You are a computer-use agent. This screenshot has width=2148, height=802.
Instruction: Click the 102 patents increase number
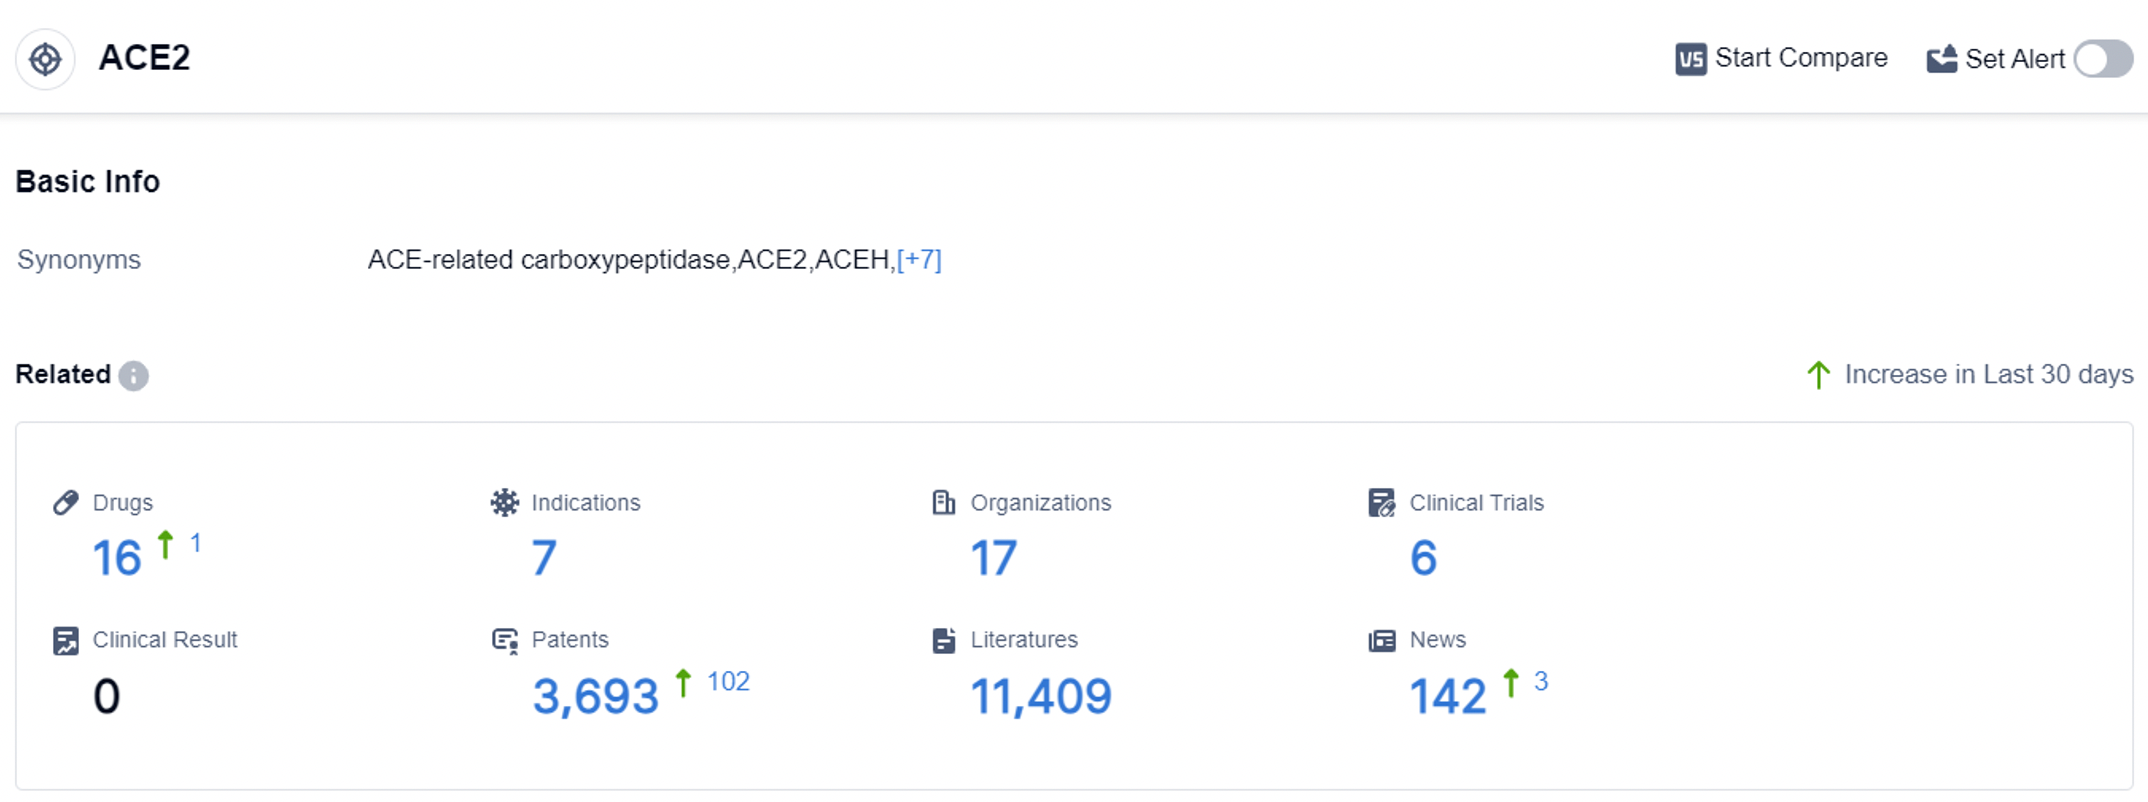pos(728,682)
